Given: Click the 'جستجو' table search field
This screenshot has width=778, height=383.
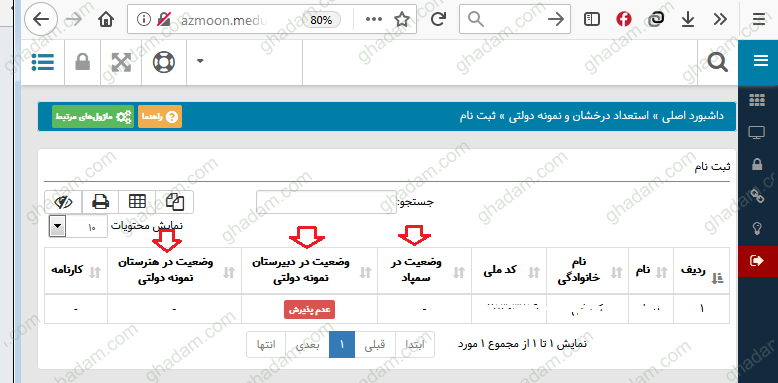Looking at the screenshot, I should point(326,202).
